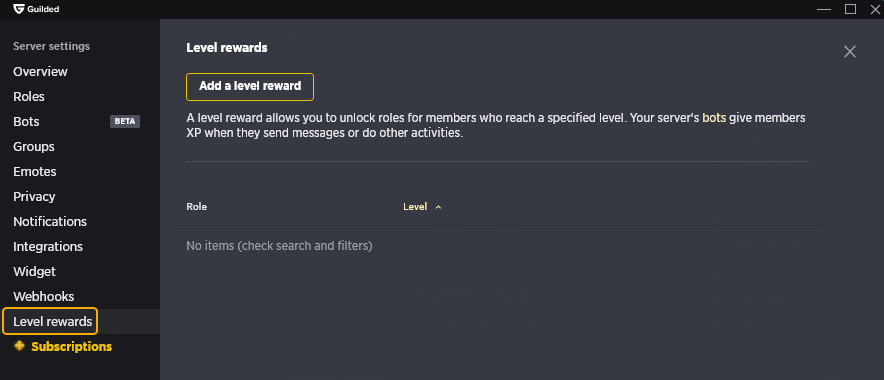This screenshot has height=380, width=884.
Task: Toggle sort order on Level column header
Action: 415,207
